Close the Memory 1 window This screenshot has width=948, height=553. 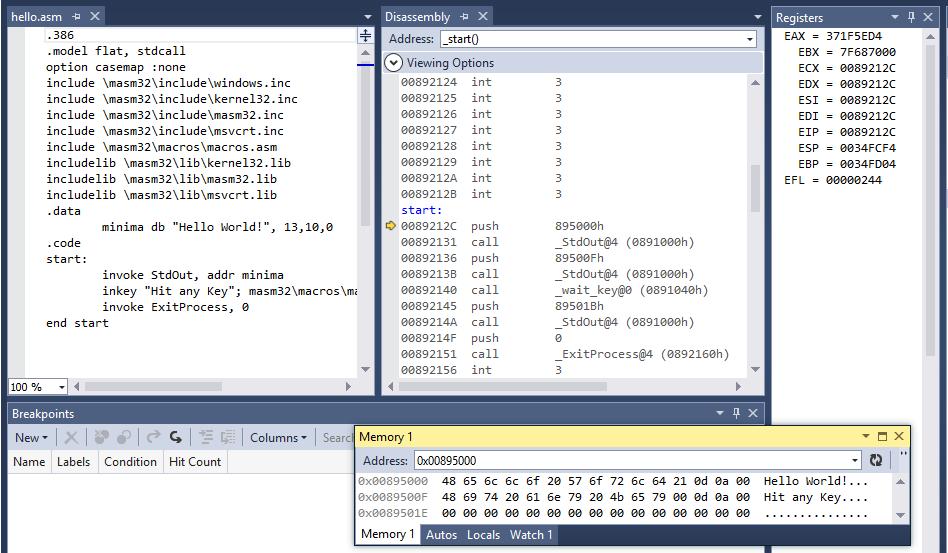(899, 436)
